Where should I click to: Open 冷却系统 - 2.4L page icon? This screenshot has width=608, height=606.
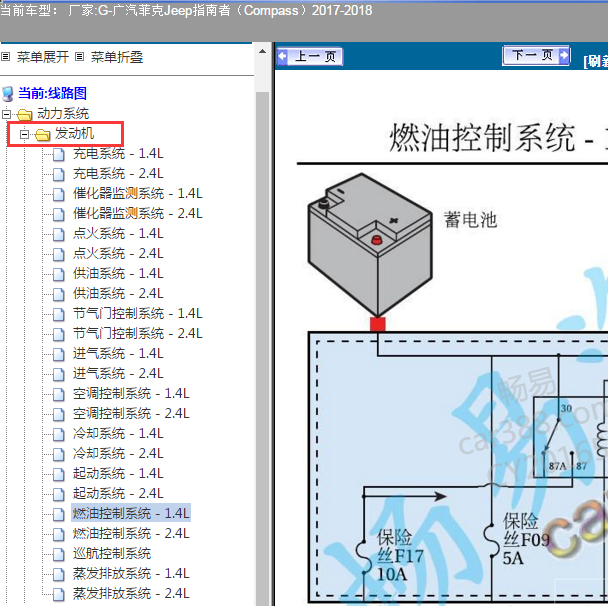[59, 454]
